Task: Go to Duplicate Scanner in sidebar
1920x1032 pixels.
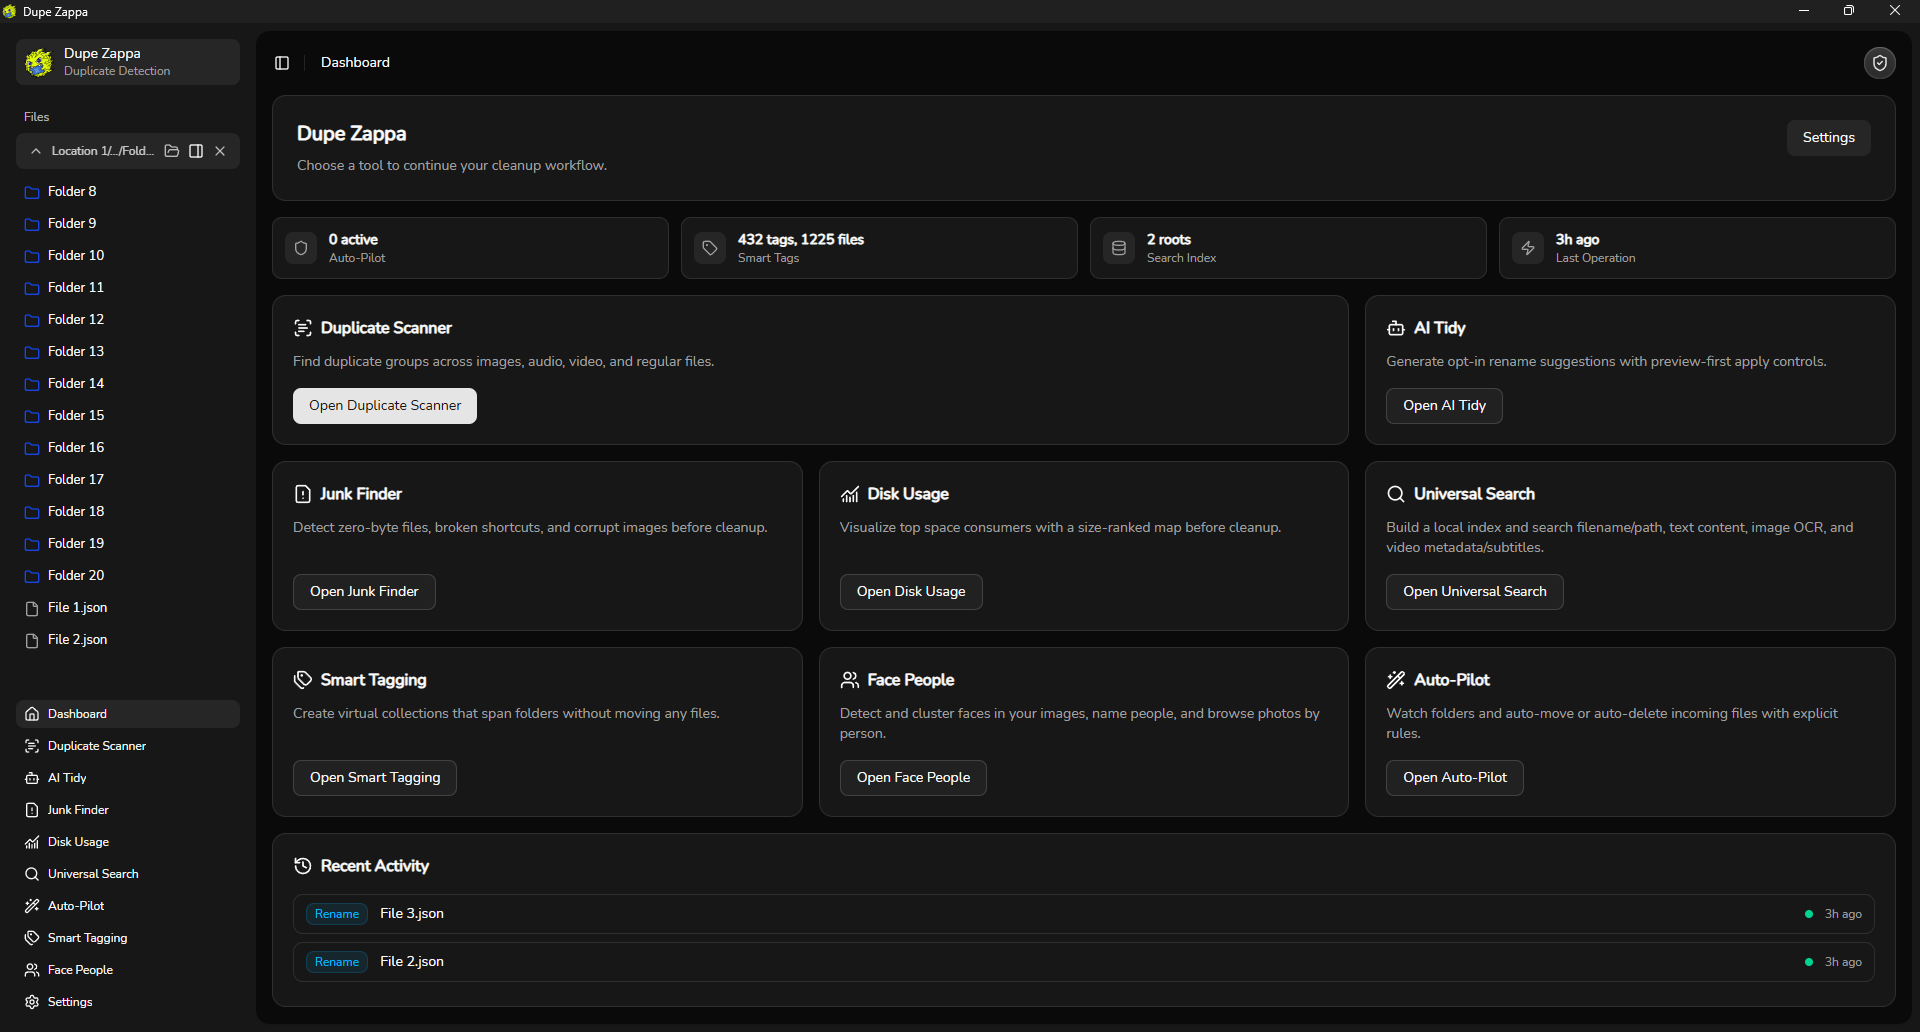Action: tap(128, 746)
